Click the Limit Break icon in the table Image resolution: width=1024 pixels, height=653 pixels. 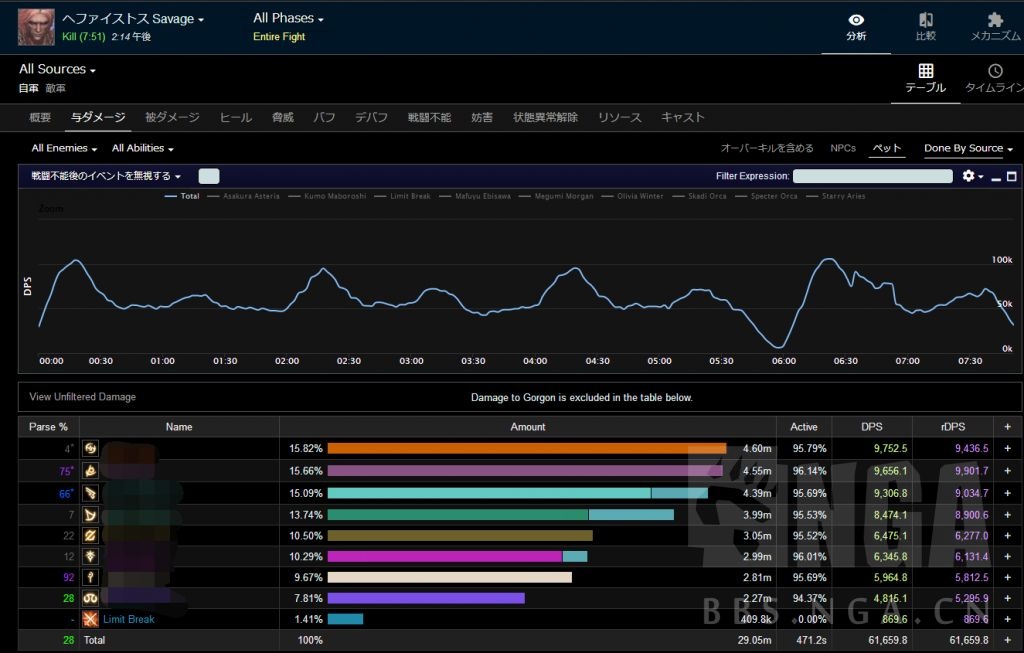click(90, 619)
